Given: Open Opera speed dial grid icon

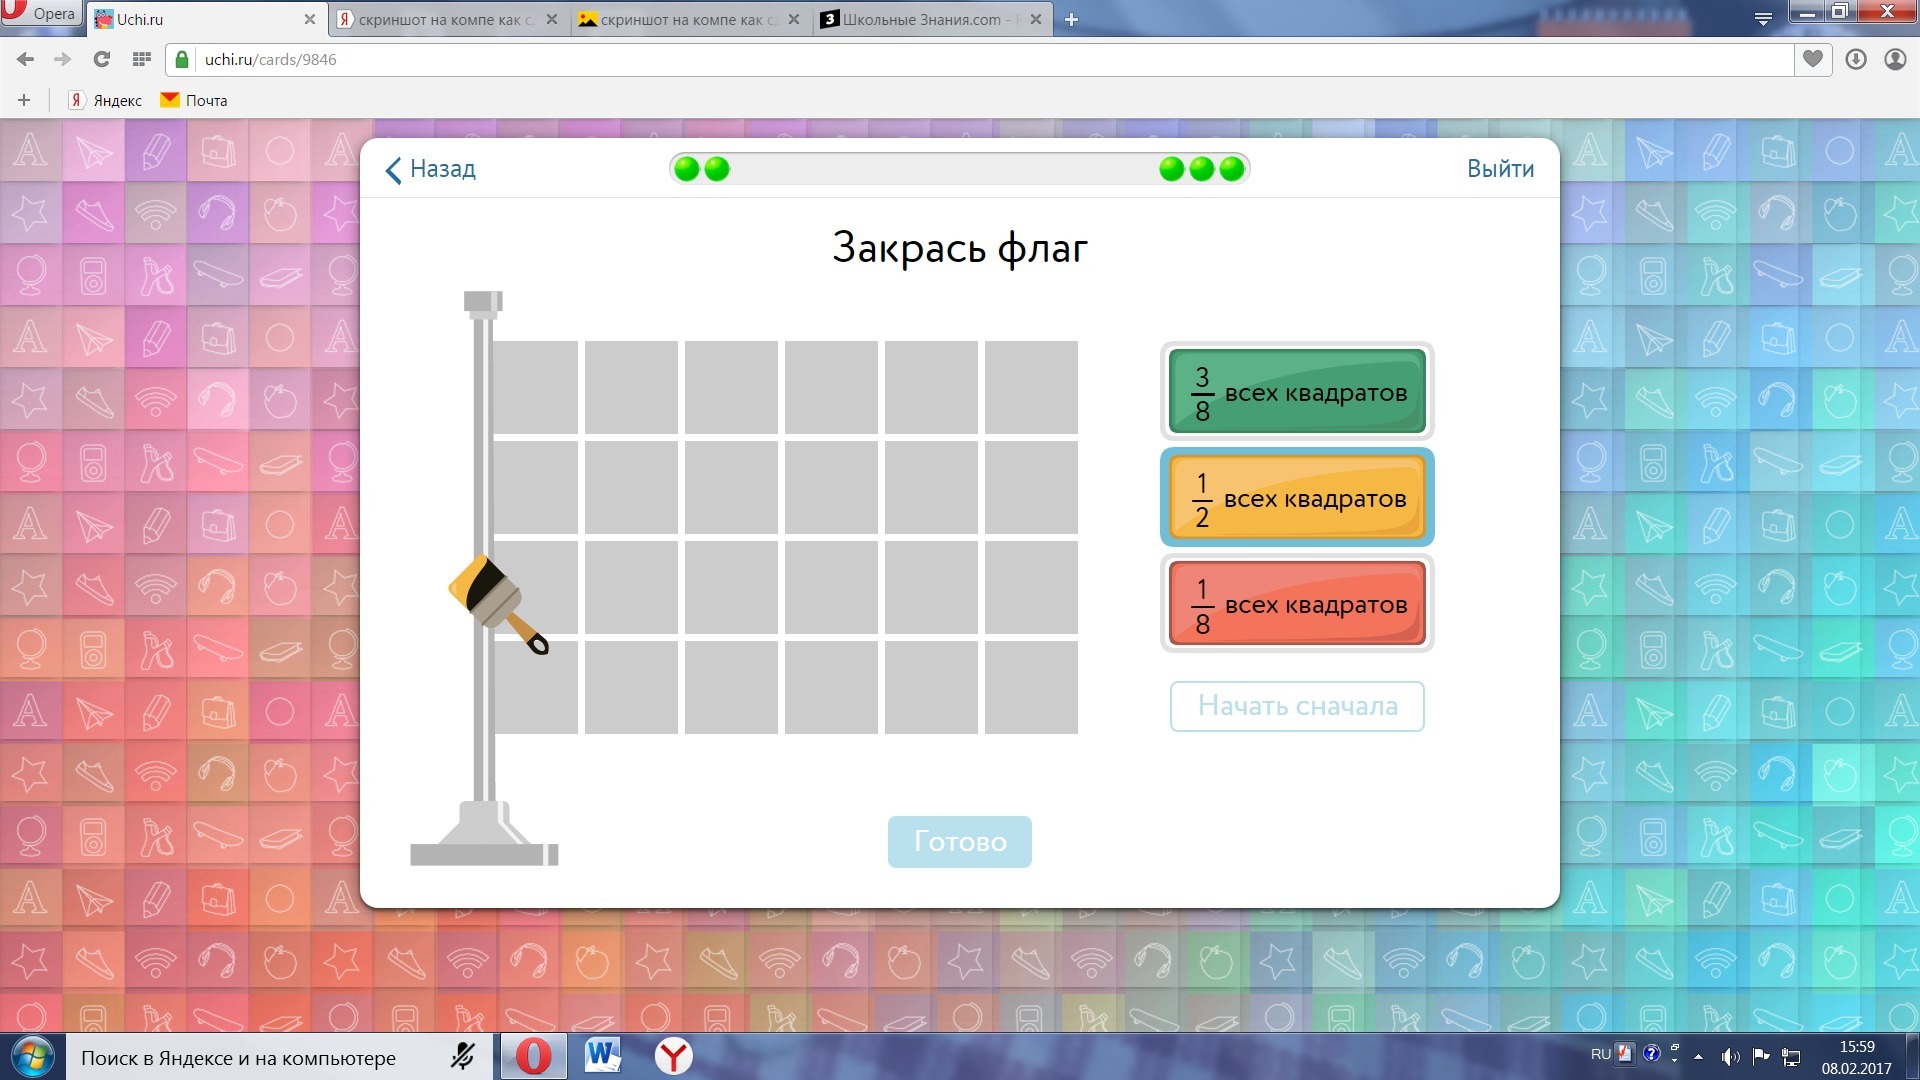Looking at the screenshot, I should click(x=141, y=60).
